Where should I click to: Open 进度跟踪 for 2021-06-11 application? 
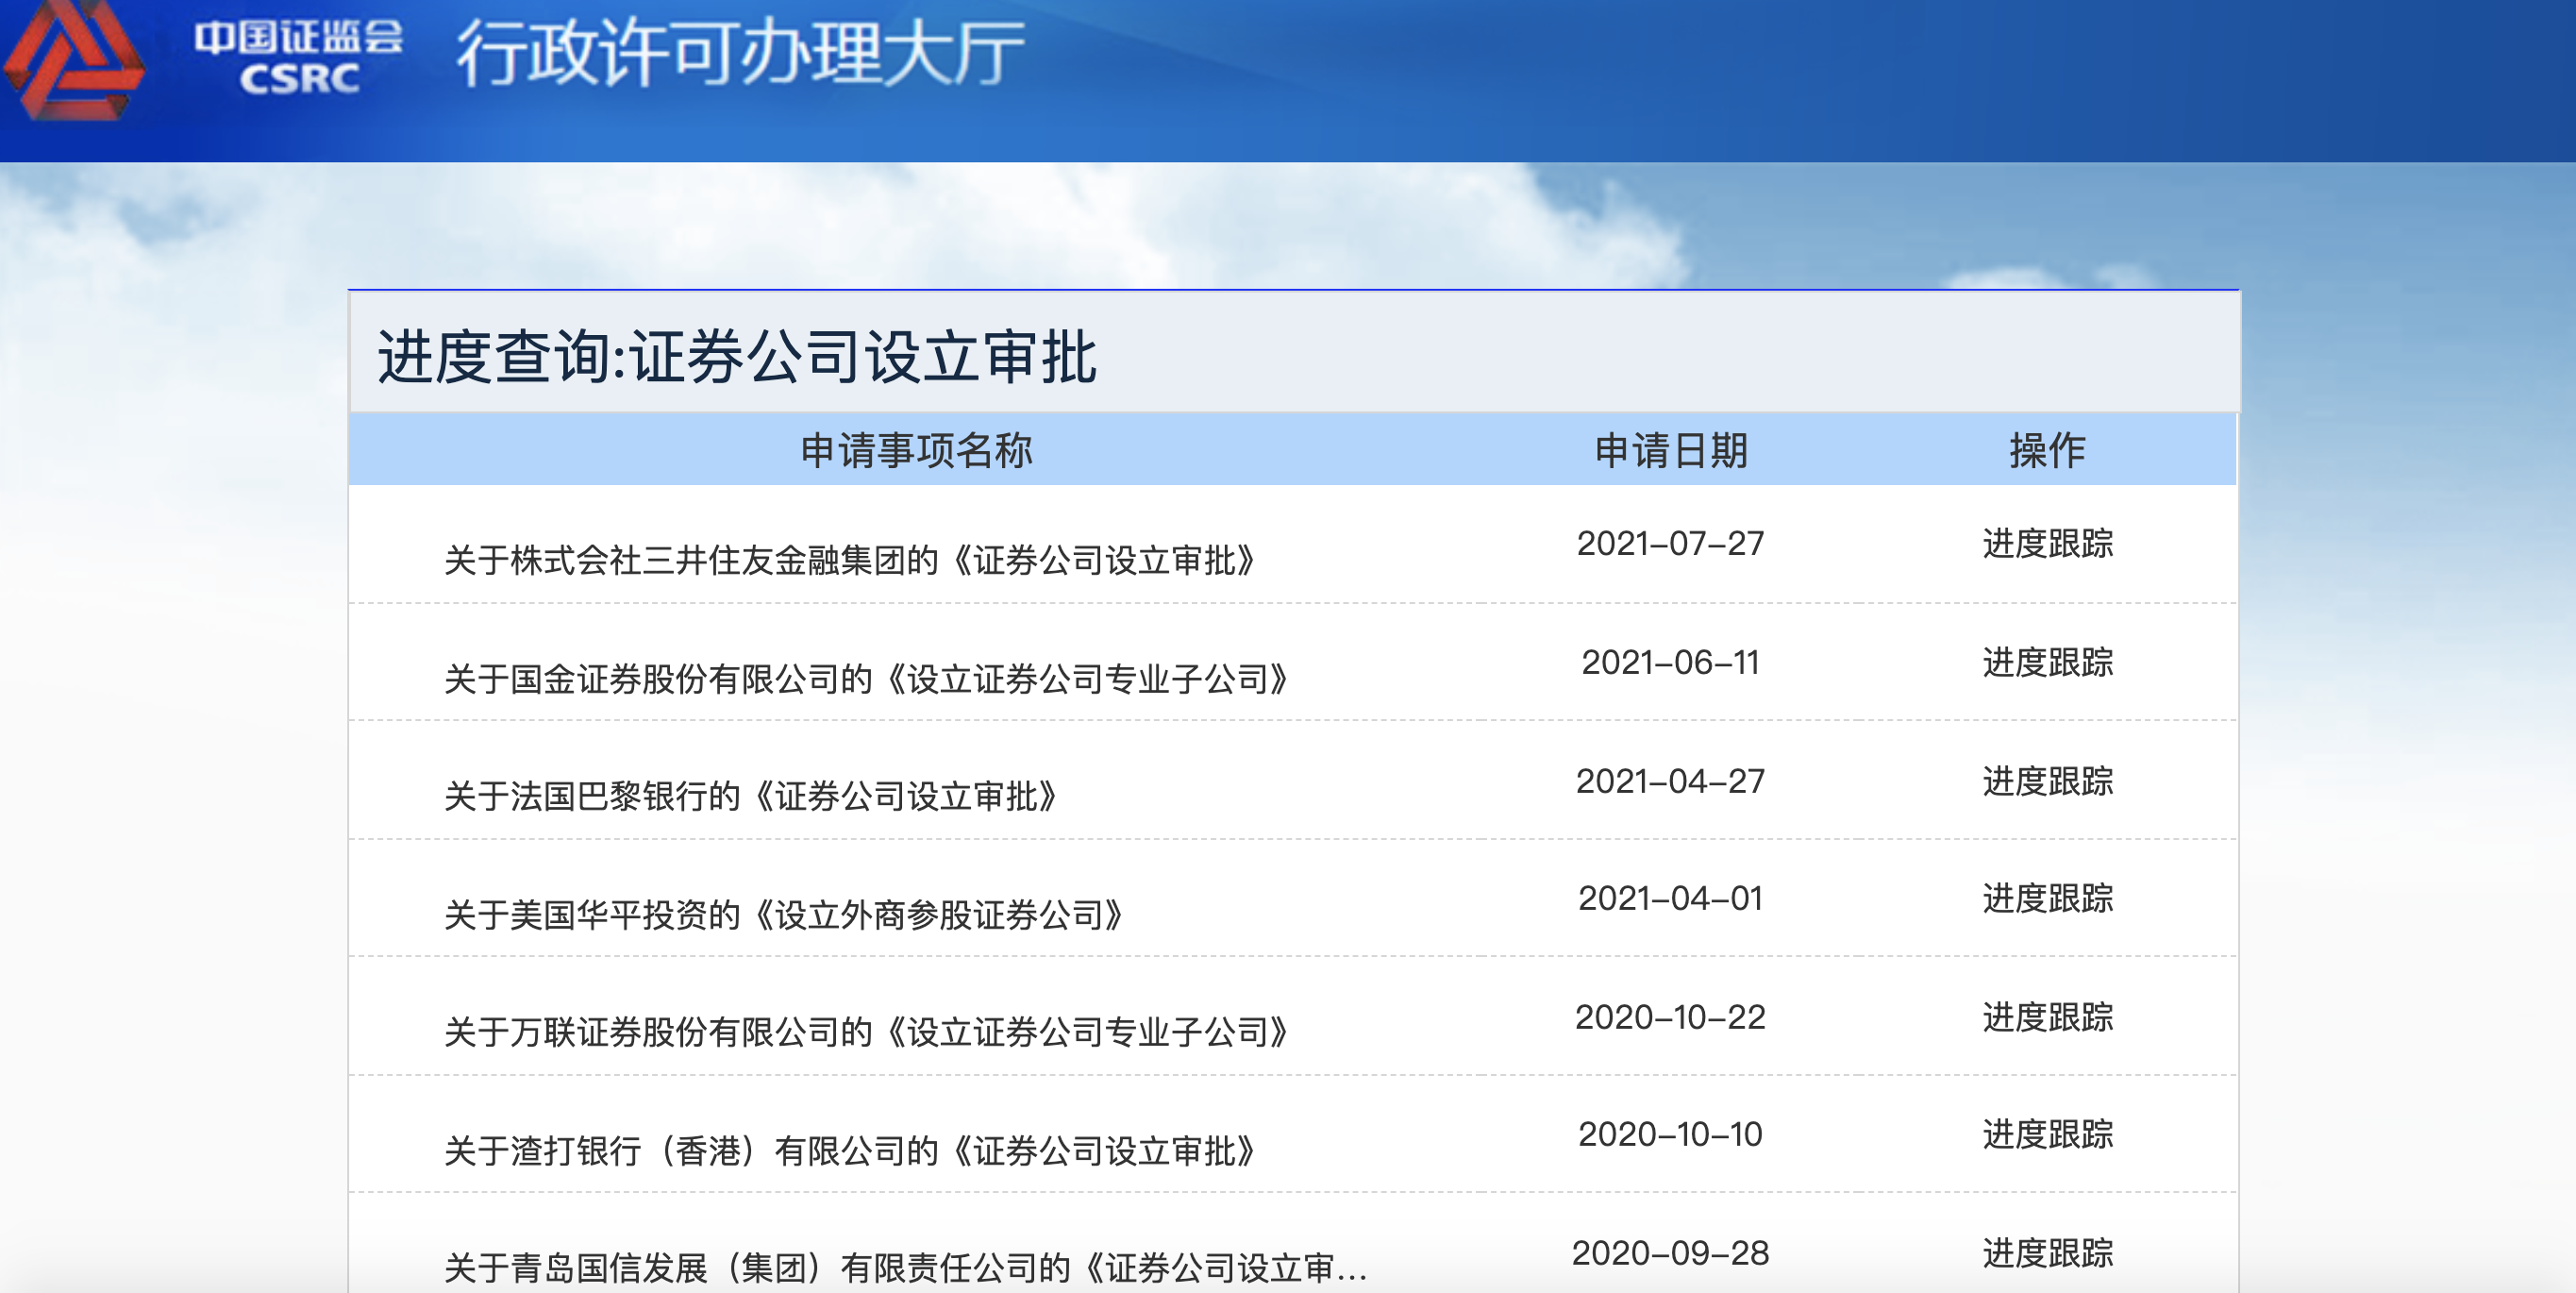point(2047,662)
